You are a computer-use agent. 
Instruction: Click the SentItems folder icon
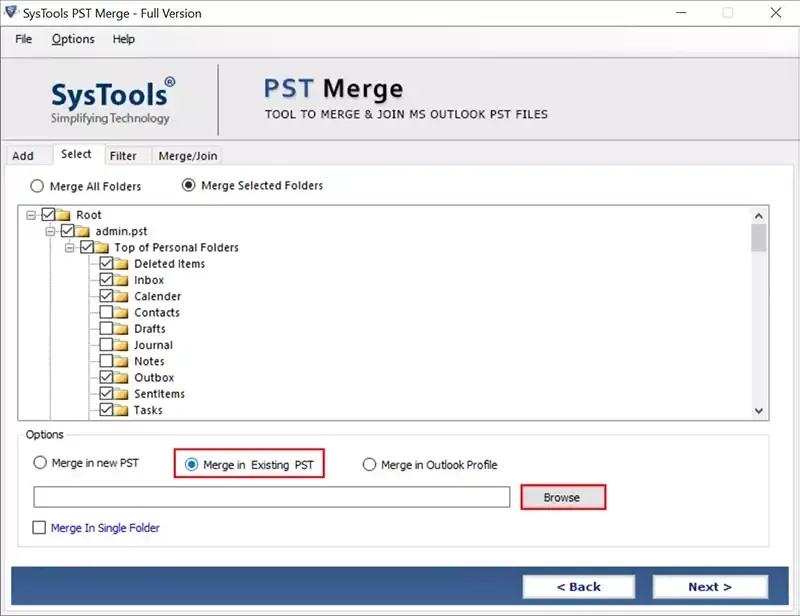point(121,394)
